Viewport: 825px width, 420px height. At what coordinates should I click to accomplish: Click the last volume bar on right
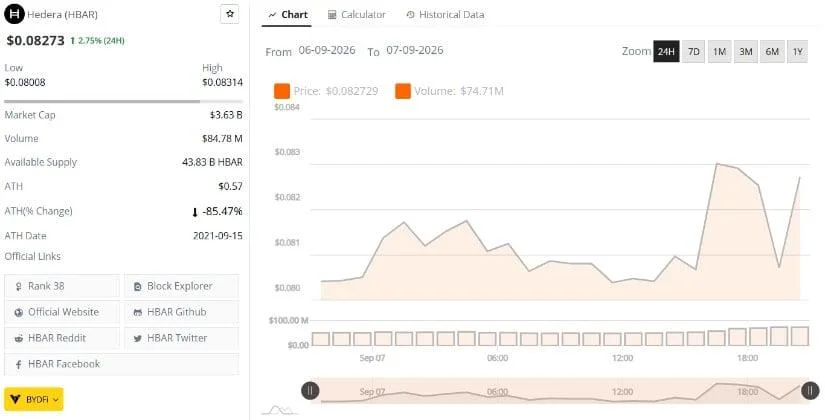[x=800, y=336]
